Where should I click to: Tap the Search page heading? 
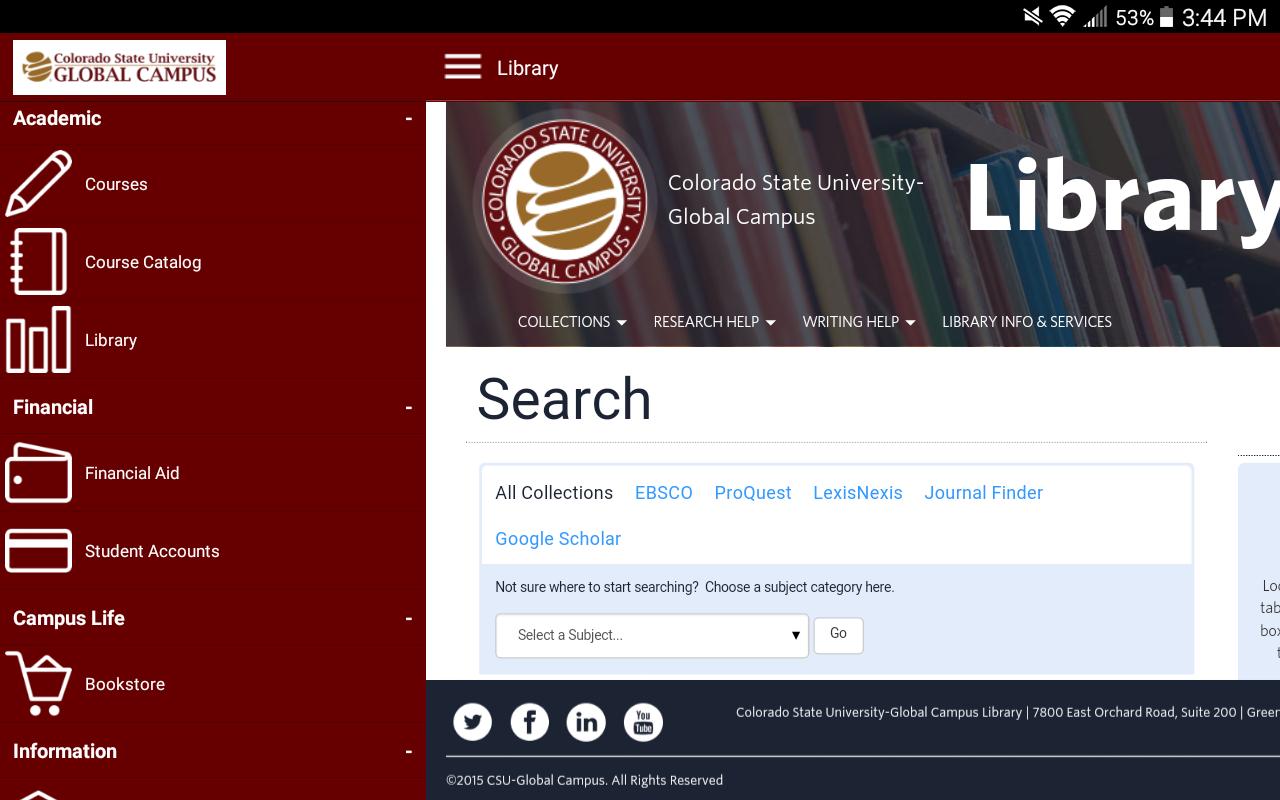(x=564, y=399)
